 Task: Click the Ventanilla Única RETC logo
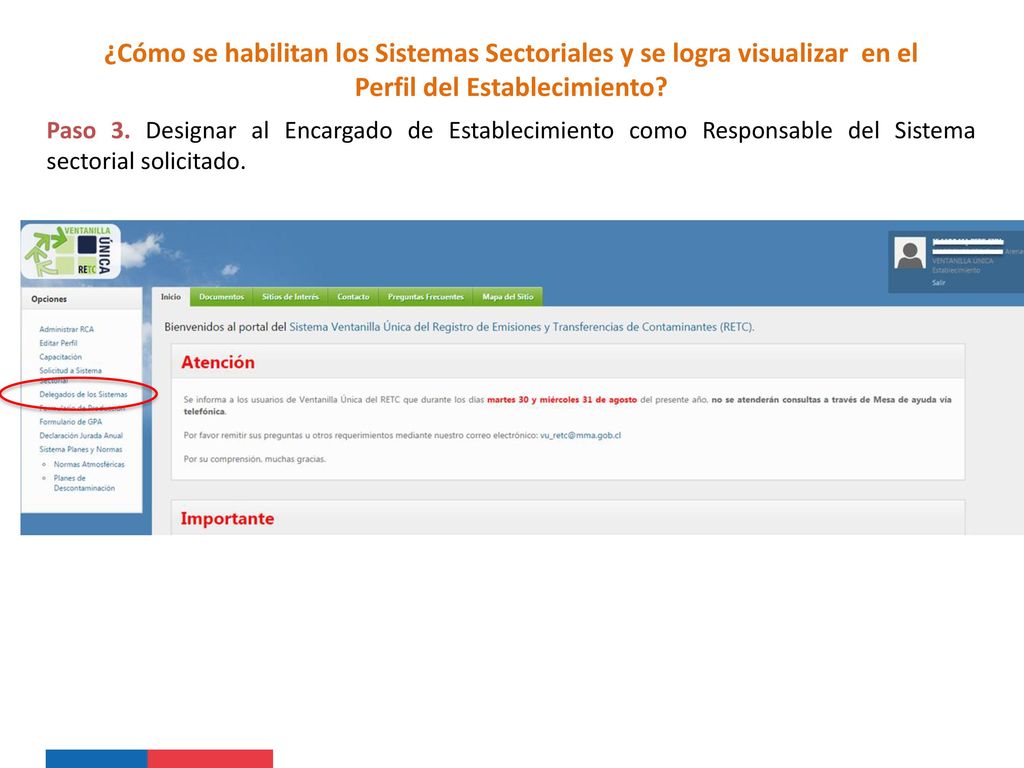71,251
